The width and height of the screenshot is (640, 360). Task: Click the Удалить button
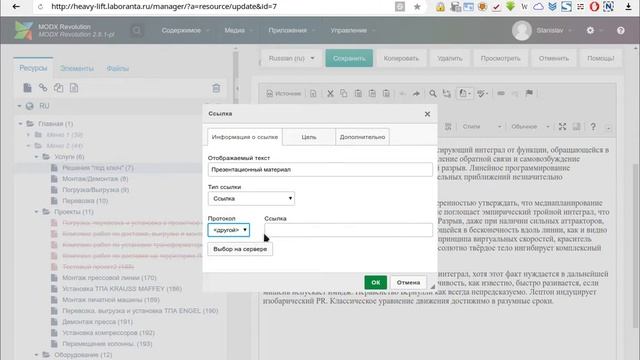(450, 58)
